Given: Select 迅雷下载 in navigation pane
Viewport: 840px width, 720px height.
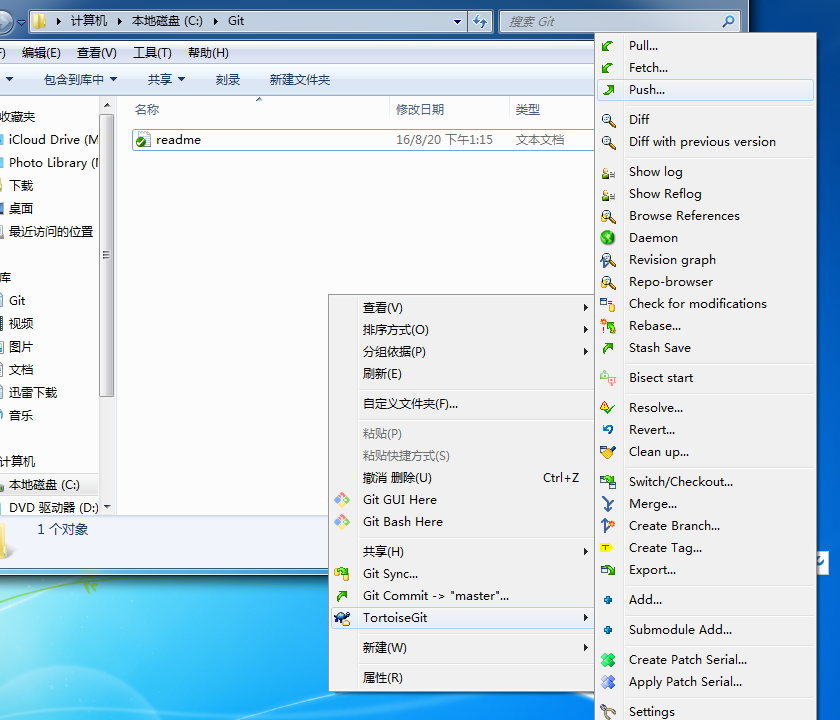Looking at the screenshot, I should [x=33, y=393].
